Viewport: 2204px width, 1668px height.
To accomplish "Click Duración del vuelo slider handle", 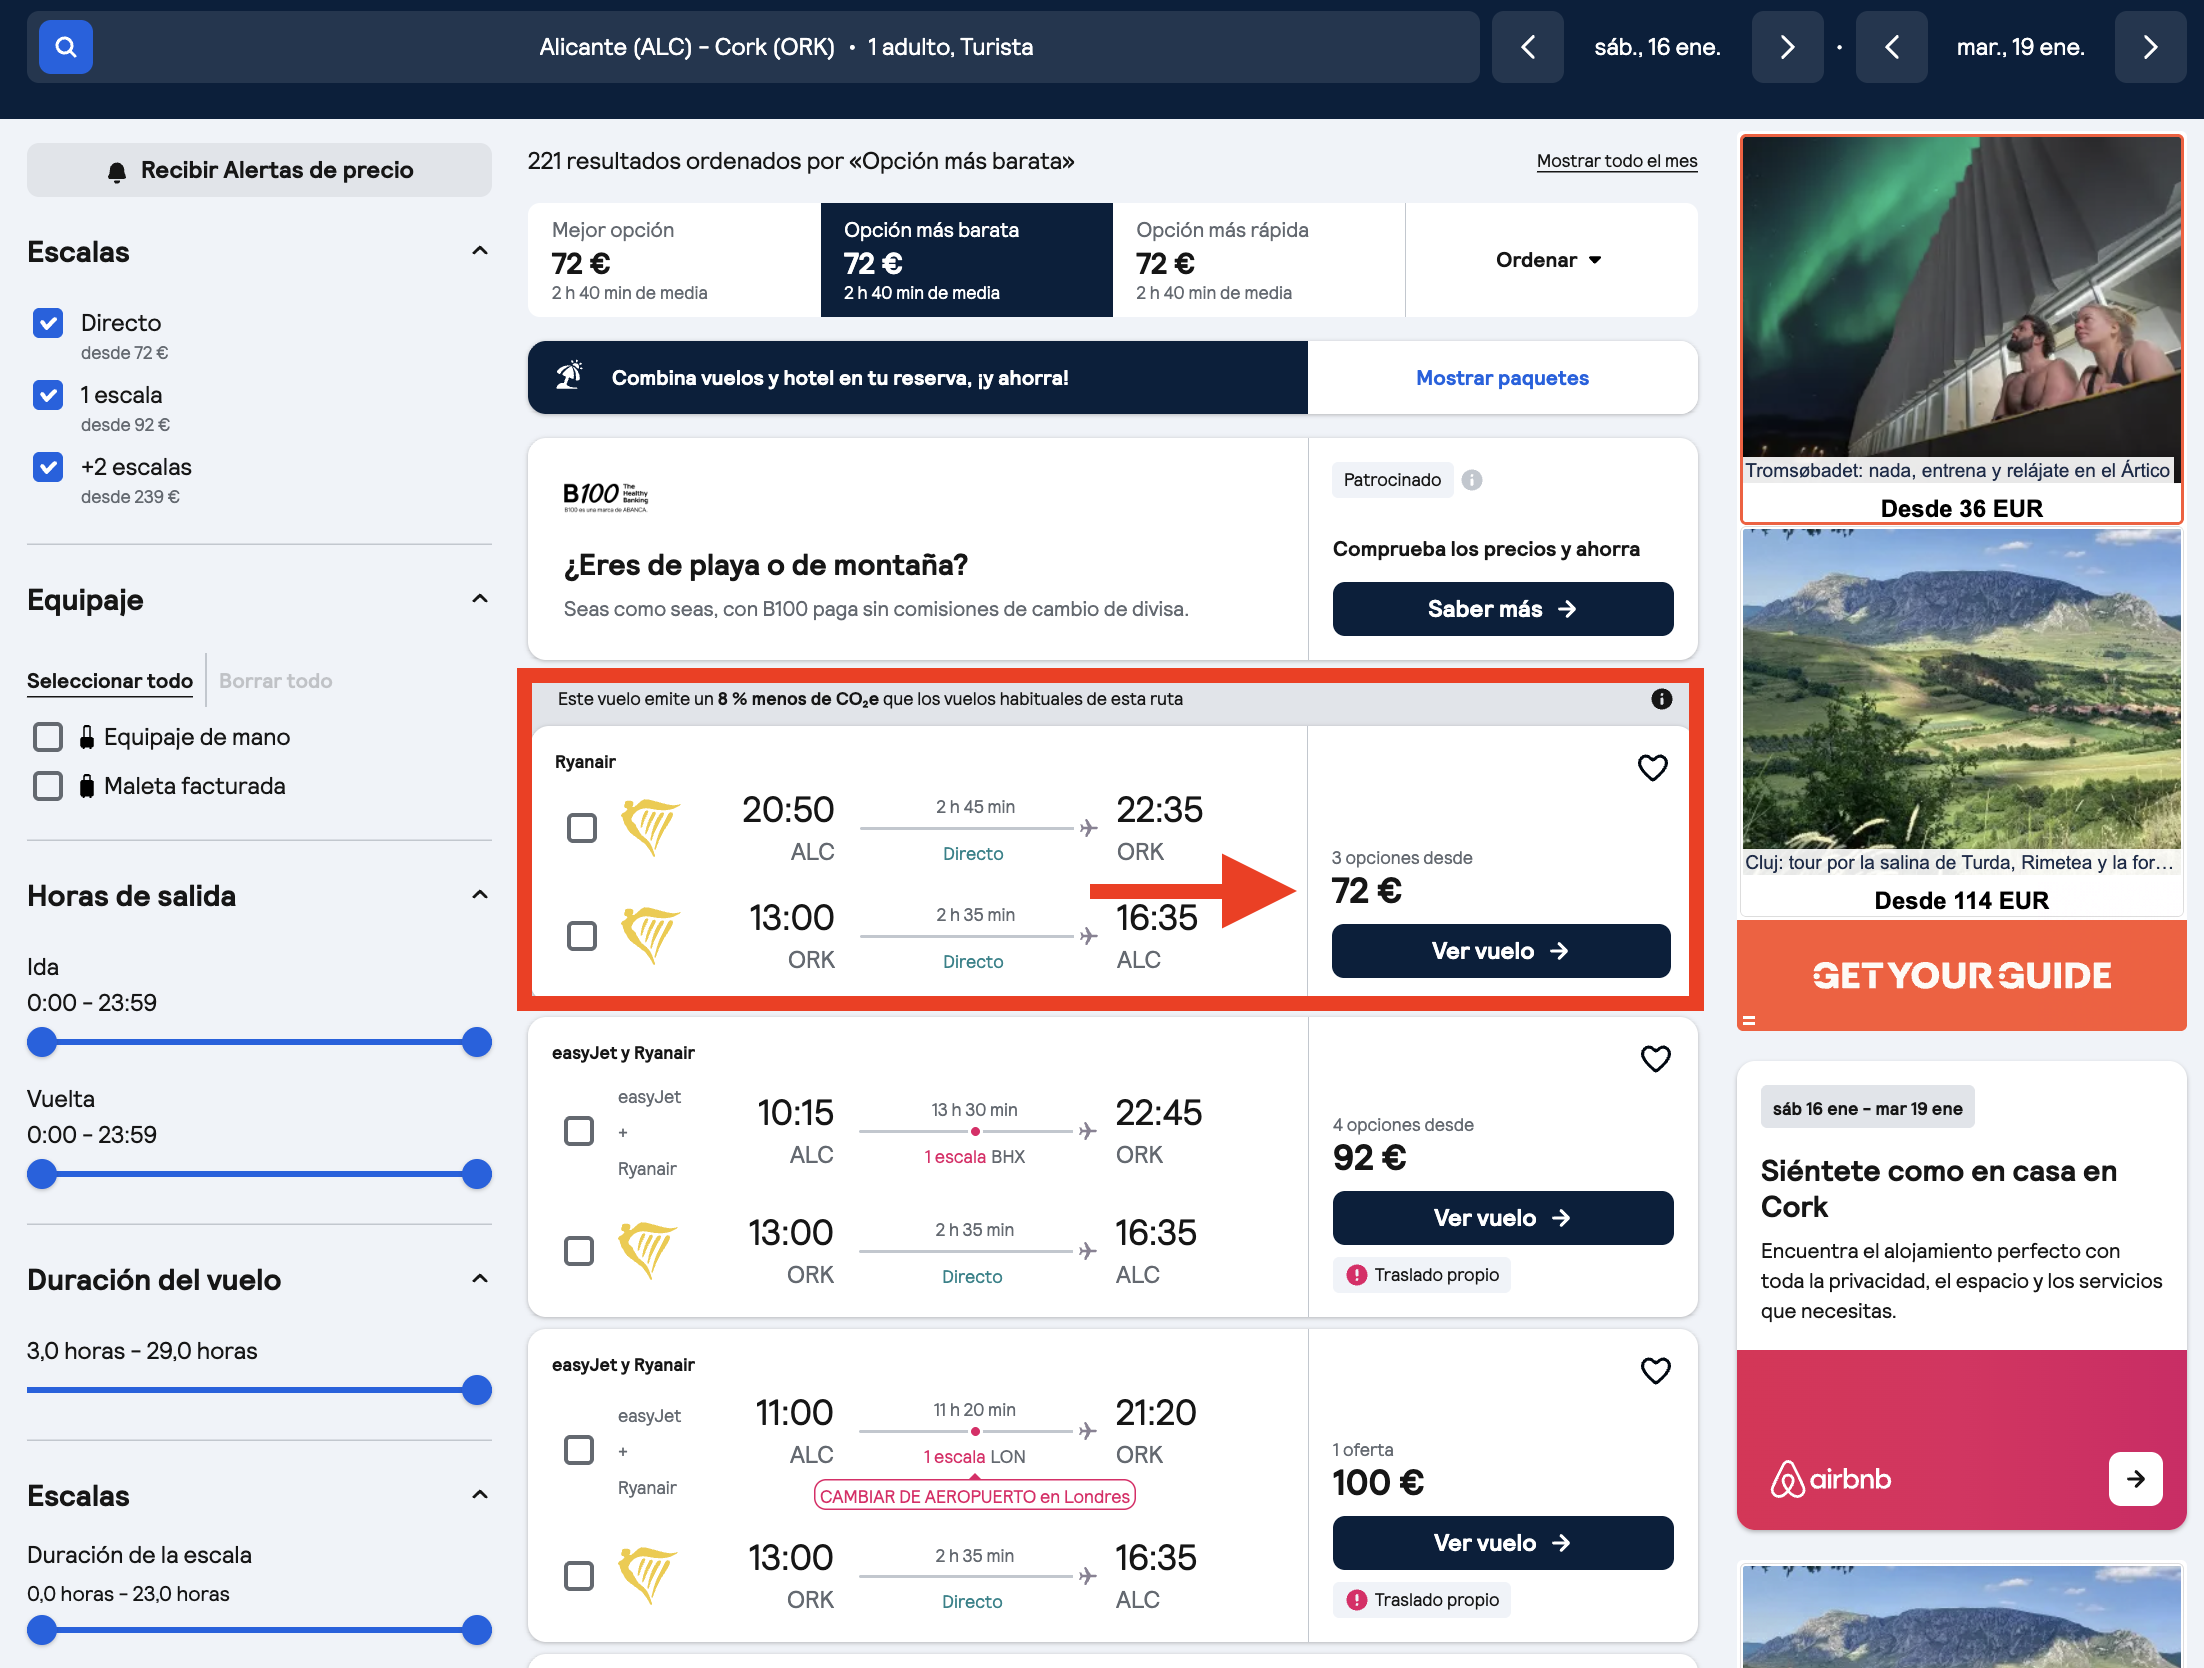I will 477,1390.
